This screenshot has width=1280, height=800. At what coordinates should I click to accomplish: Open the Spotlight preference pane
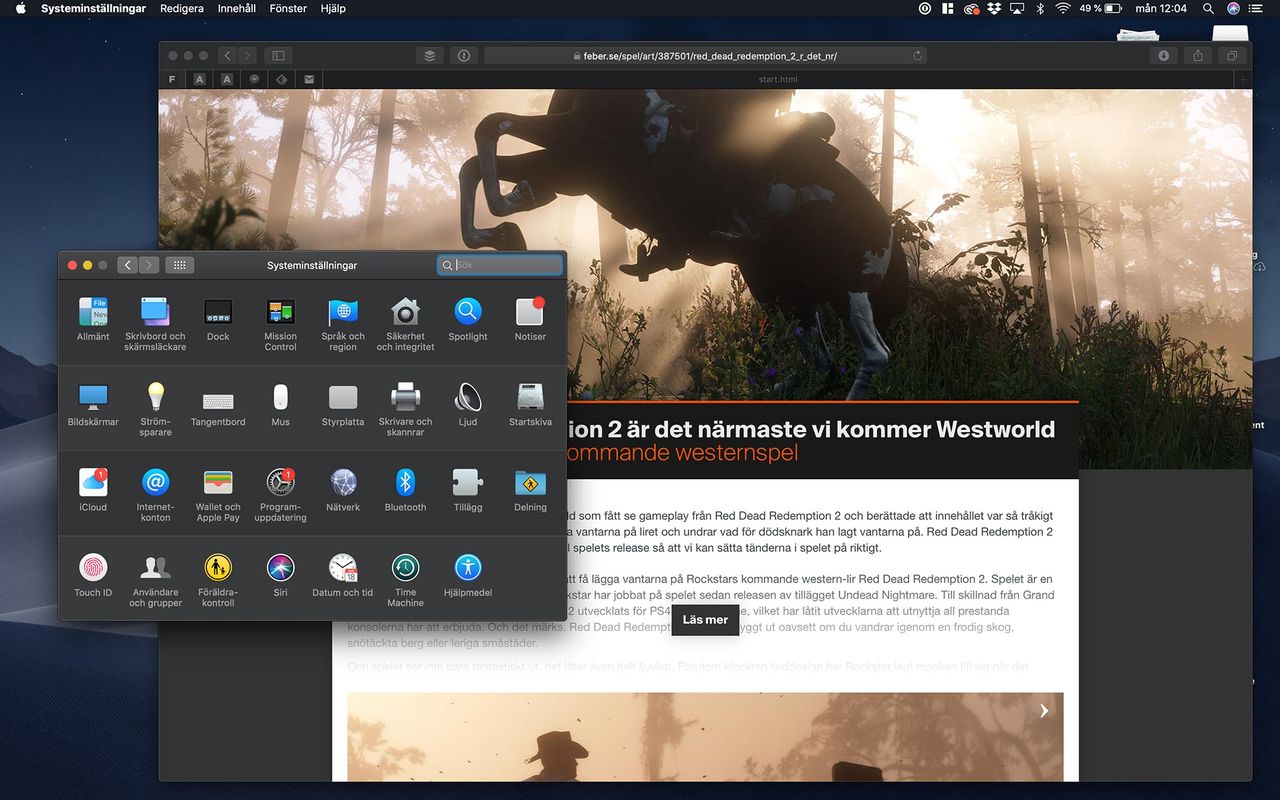point(468,320)
